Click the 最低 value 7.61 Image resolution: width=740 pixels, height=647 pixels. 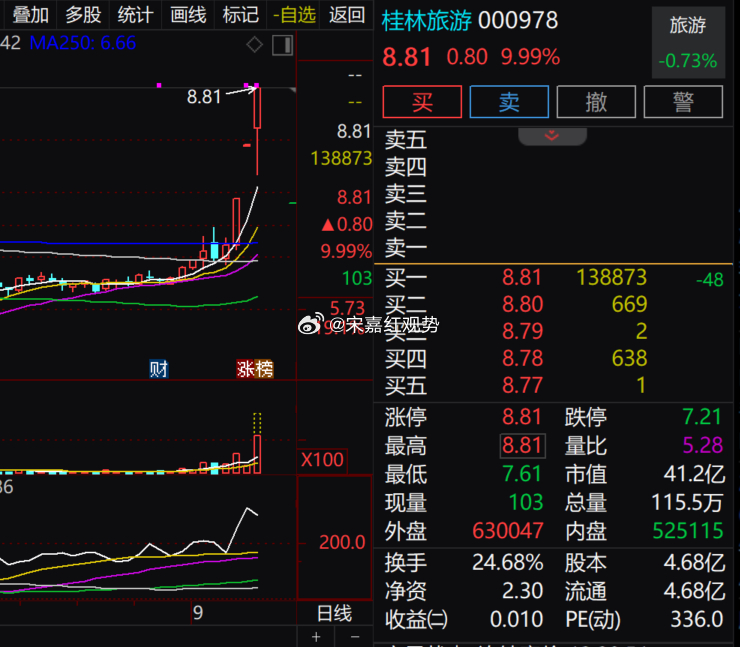tap(522, 474)
